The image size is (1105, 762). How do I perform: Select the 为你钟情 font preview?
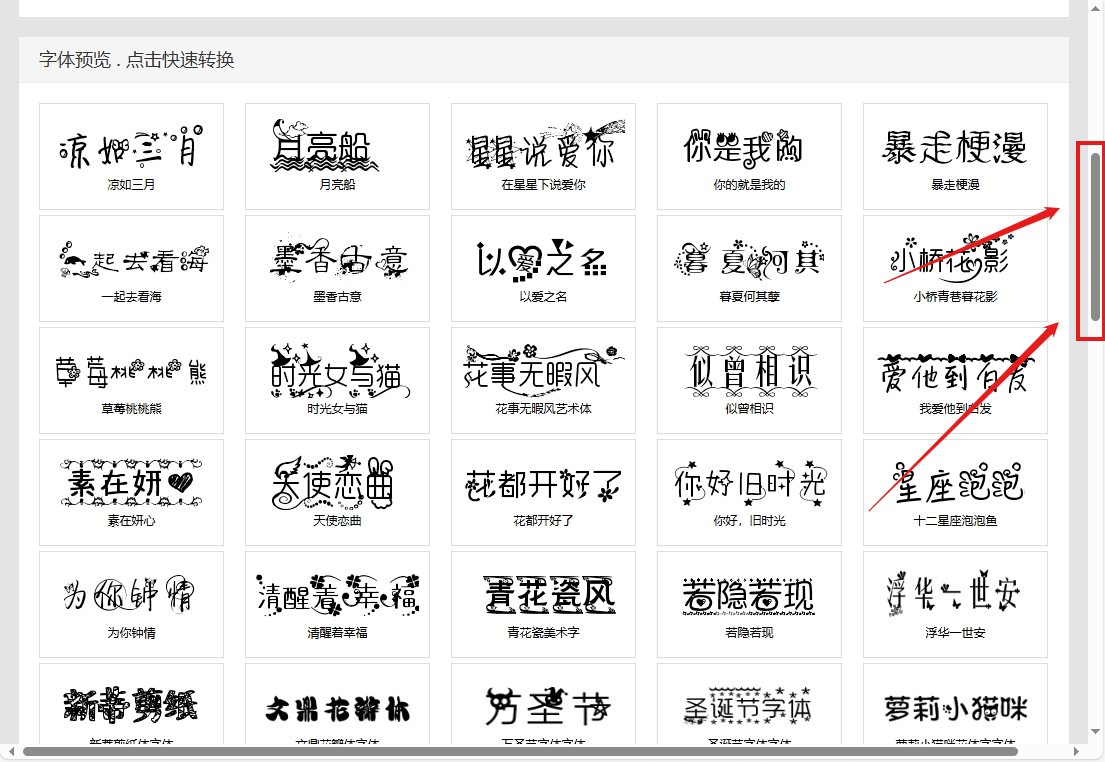pyautogui.click(x=131, y=605)
